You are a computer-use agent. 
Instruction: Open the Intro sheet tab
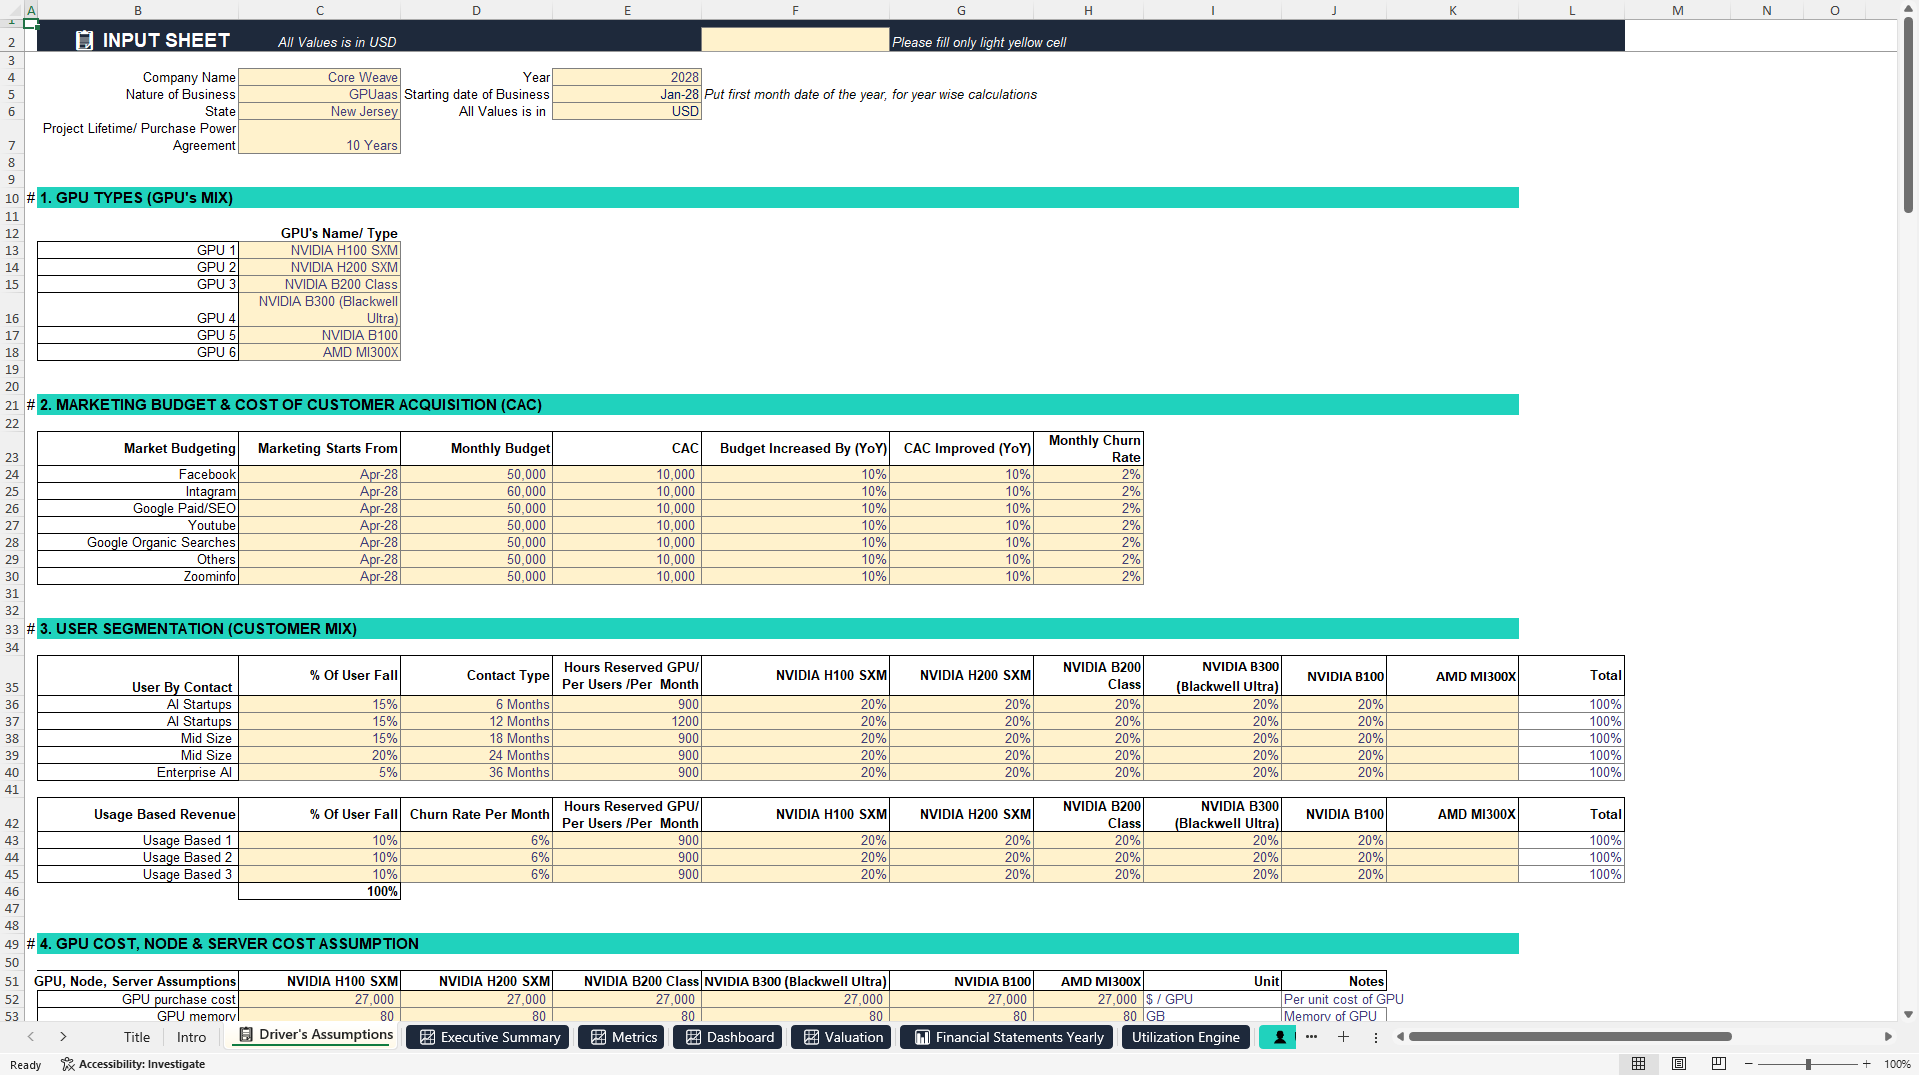191,1037
